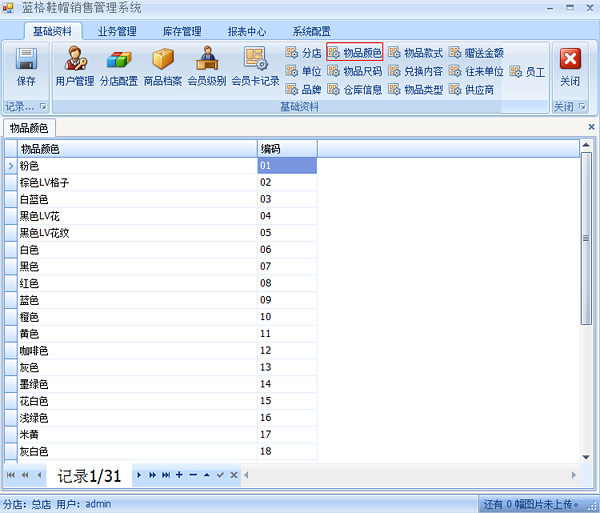This screenshot has width=600, height=513.
Task: Expand the 记录 group dialog launcher
Action: [43, 106]
